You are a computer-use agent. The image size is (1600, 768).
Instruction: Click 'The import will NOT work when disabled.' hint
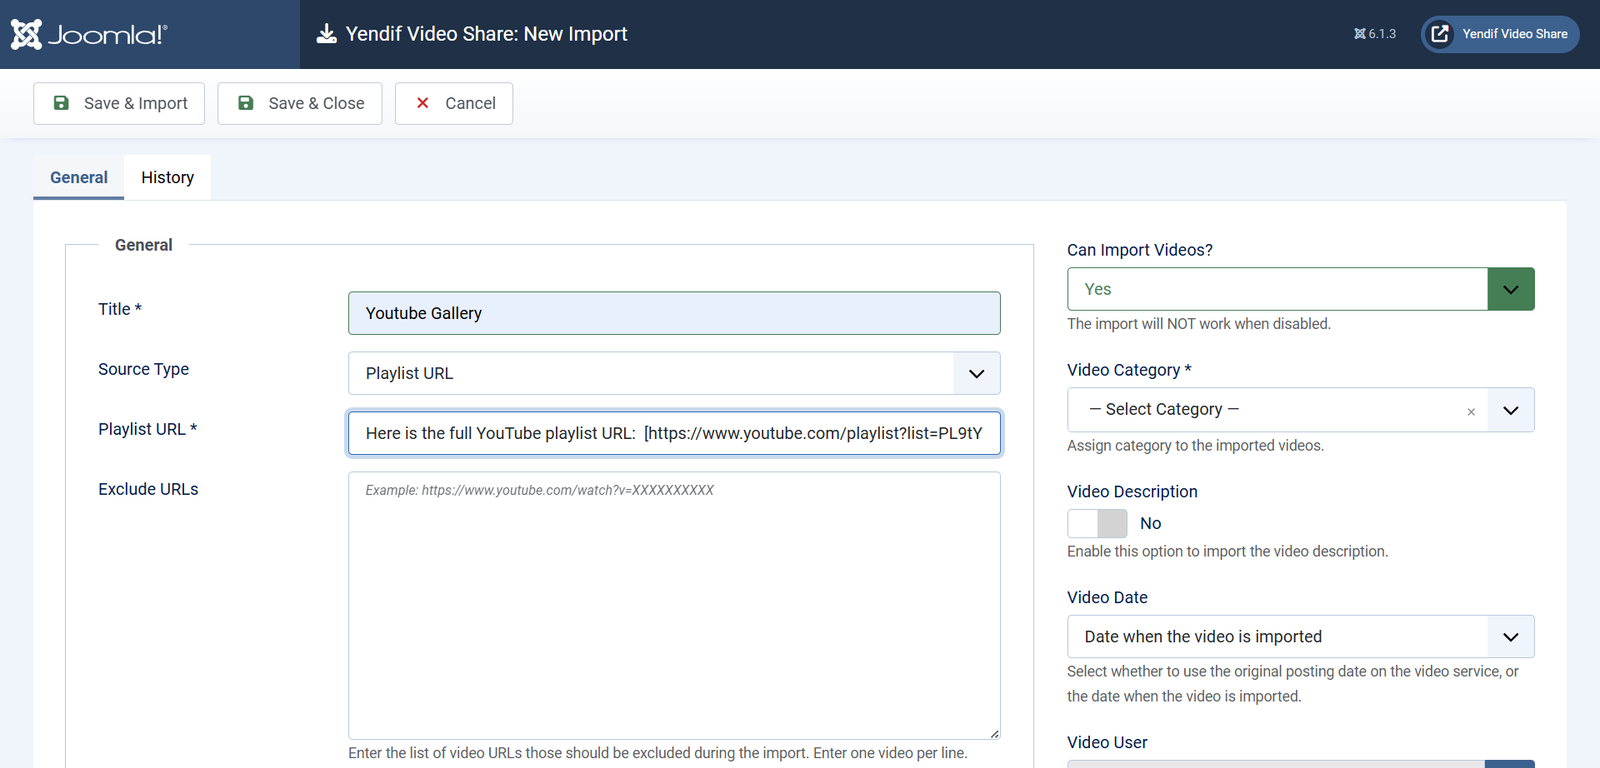1199,324
